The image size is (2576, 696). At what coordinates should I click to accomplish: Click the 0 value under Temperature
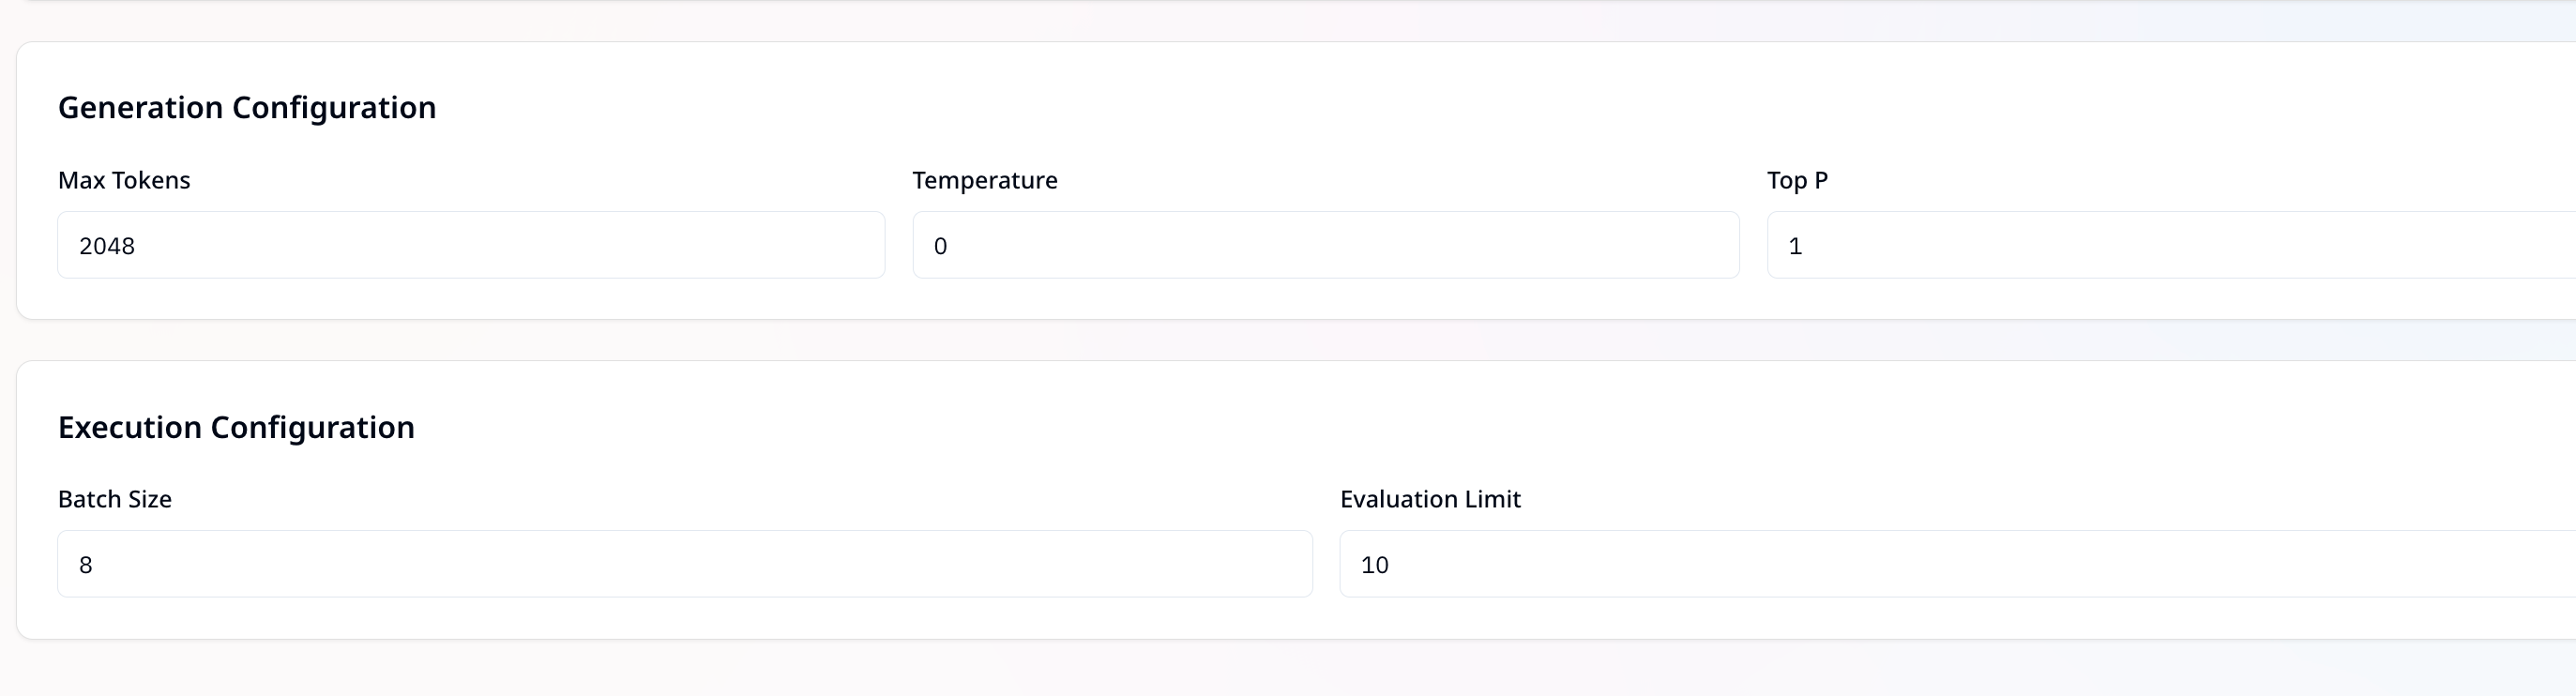(x=940, y=246)
